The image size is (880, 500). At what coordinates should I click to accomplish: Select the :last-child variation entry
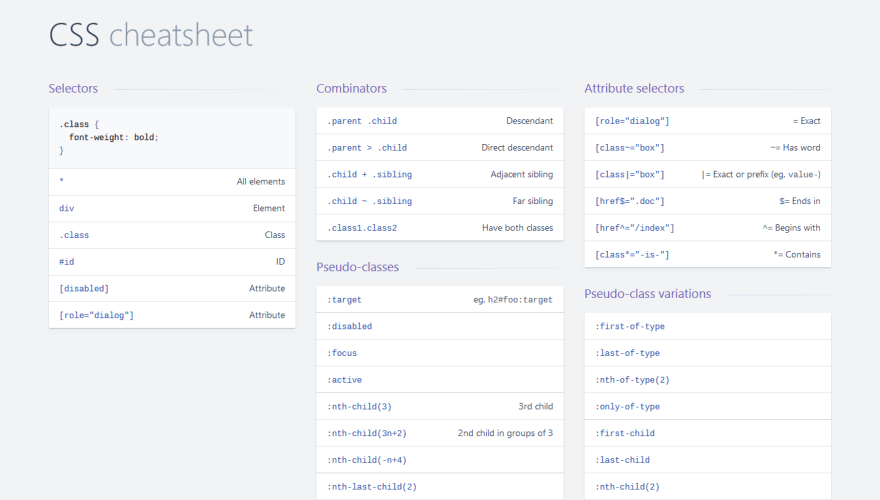[x=707, y=460]
